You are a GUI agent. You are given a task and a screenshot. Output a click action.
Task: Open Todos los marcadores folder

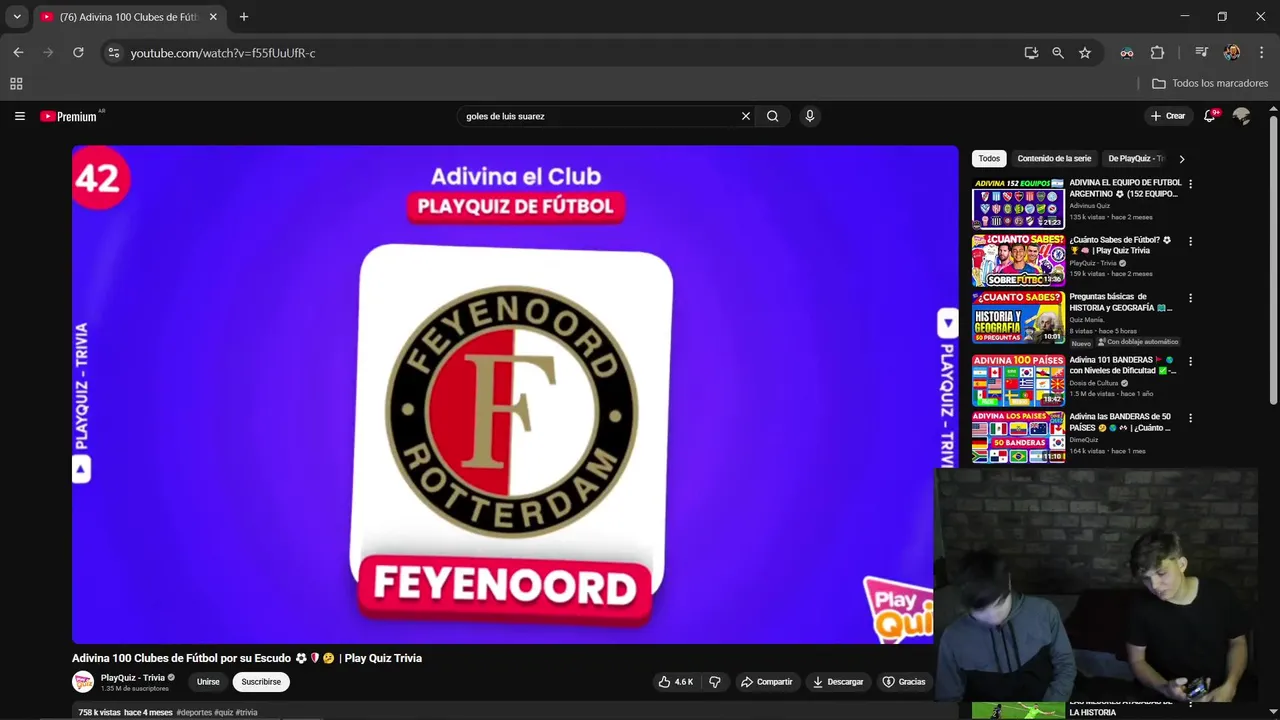(1210, 84)
